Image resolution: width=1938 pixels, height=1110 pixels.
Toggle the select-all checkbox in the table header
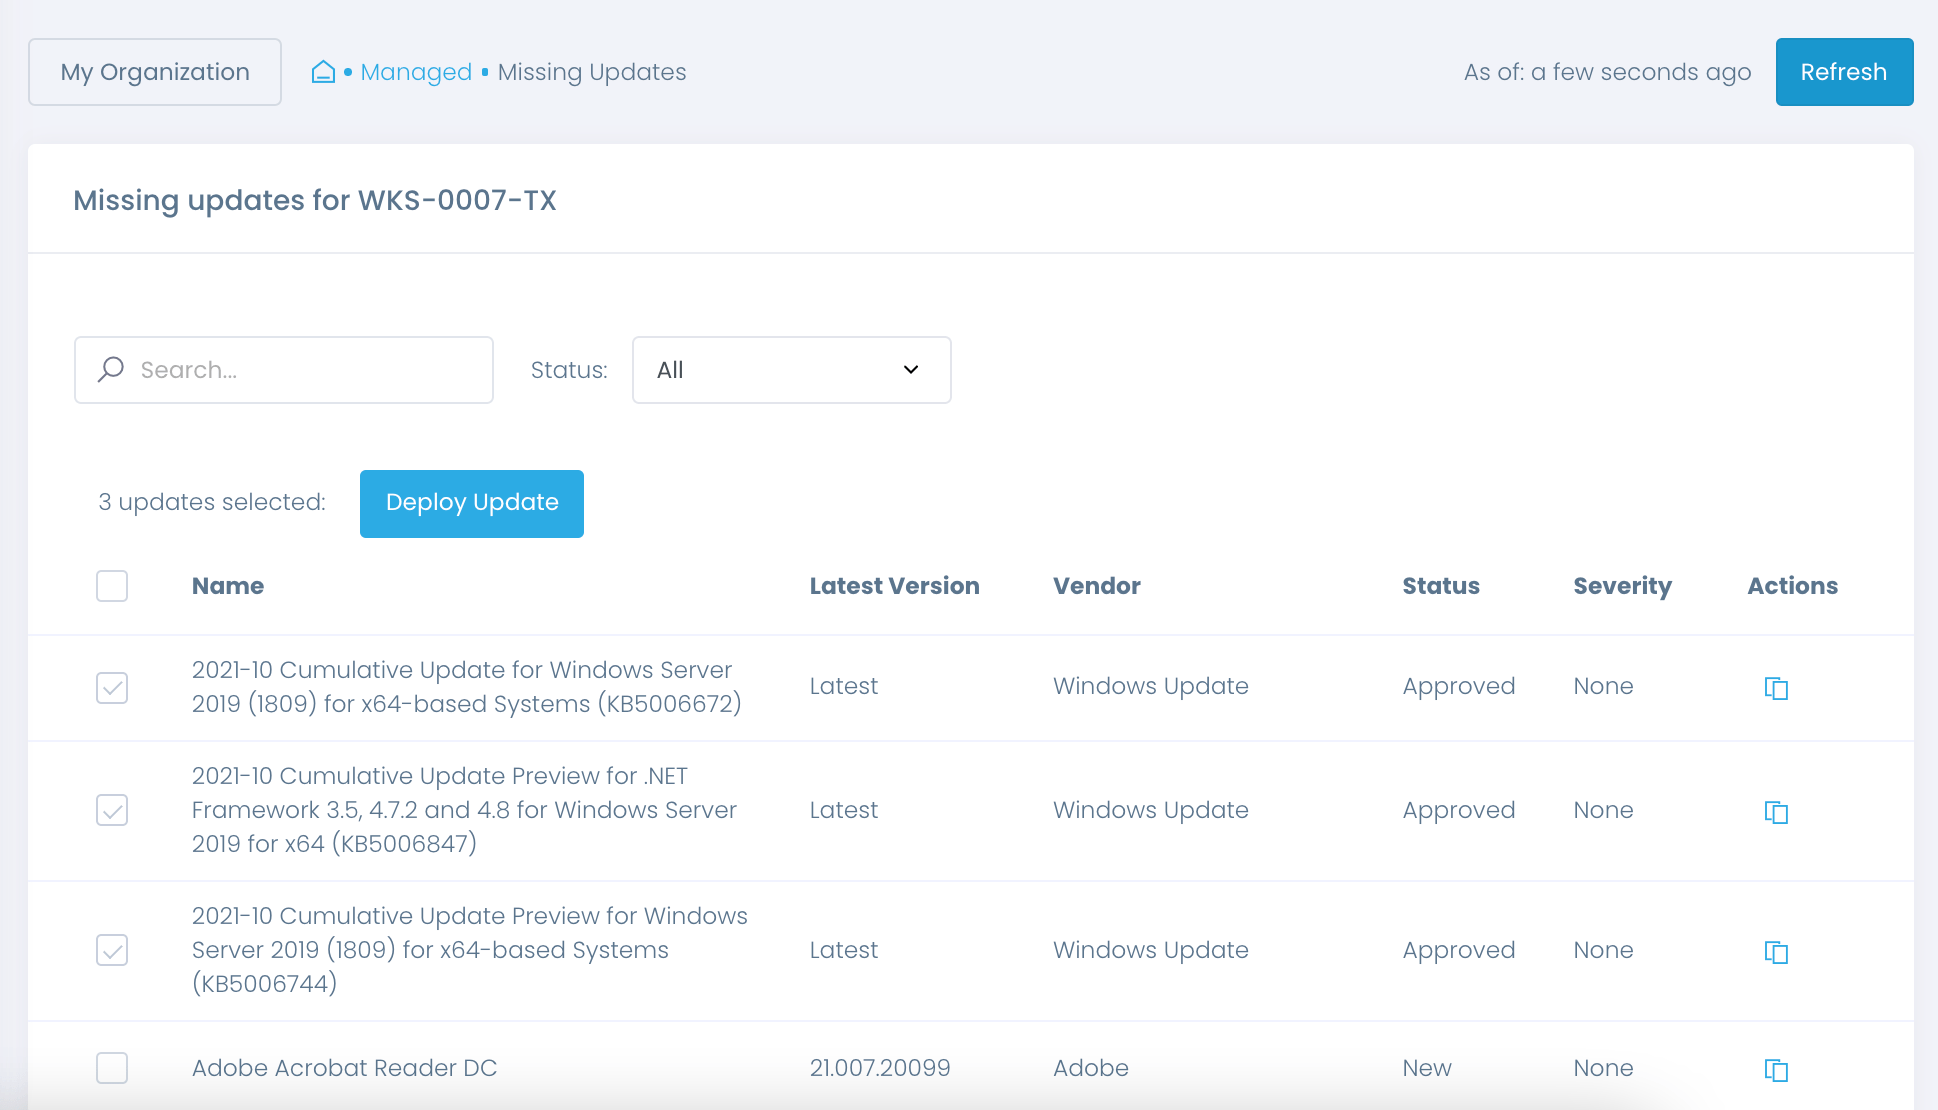pos(112,586)
